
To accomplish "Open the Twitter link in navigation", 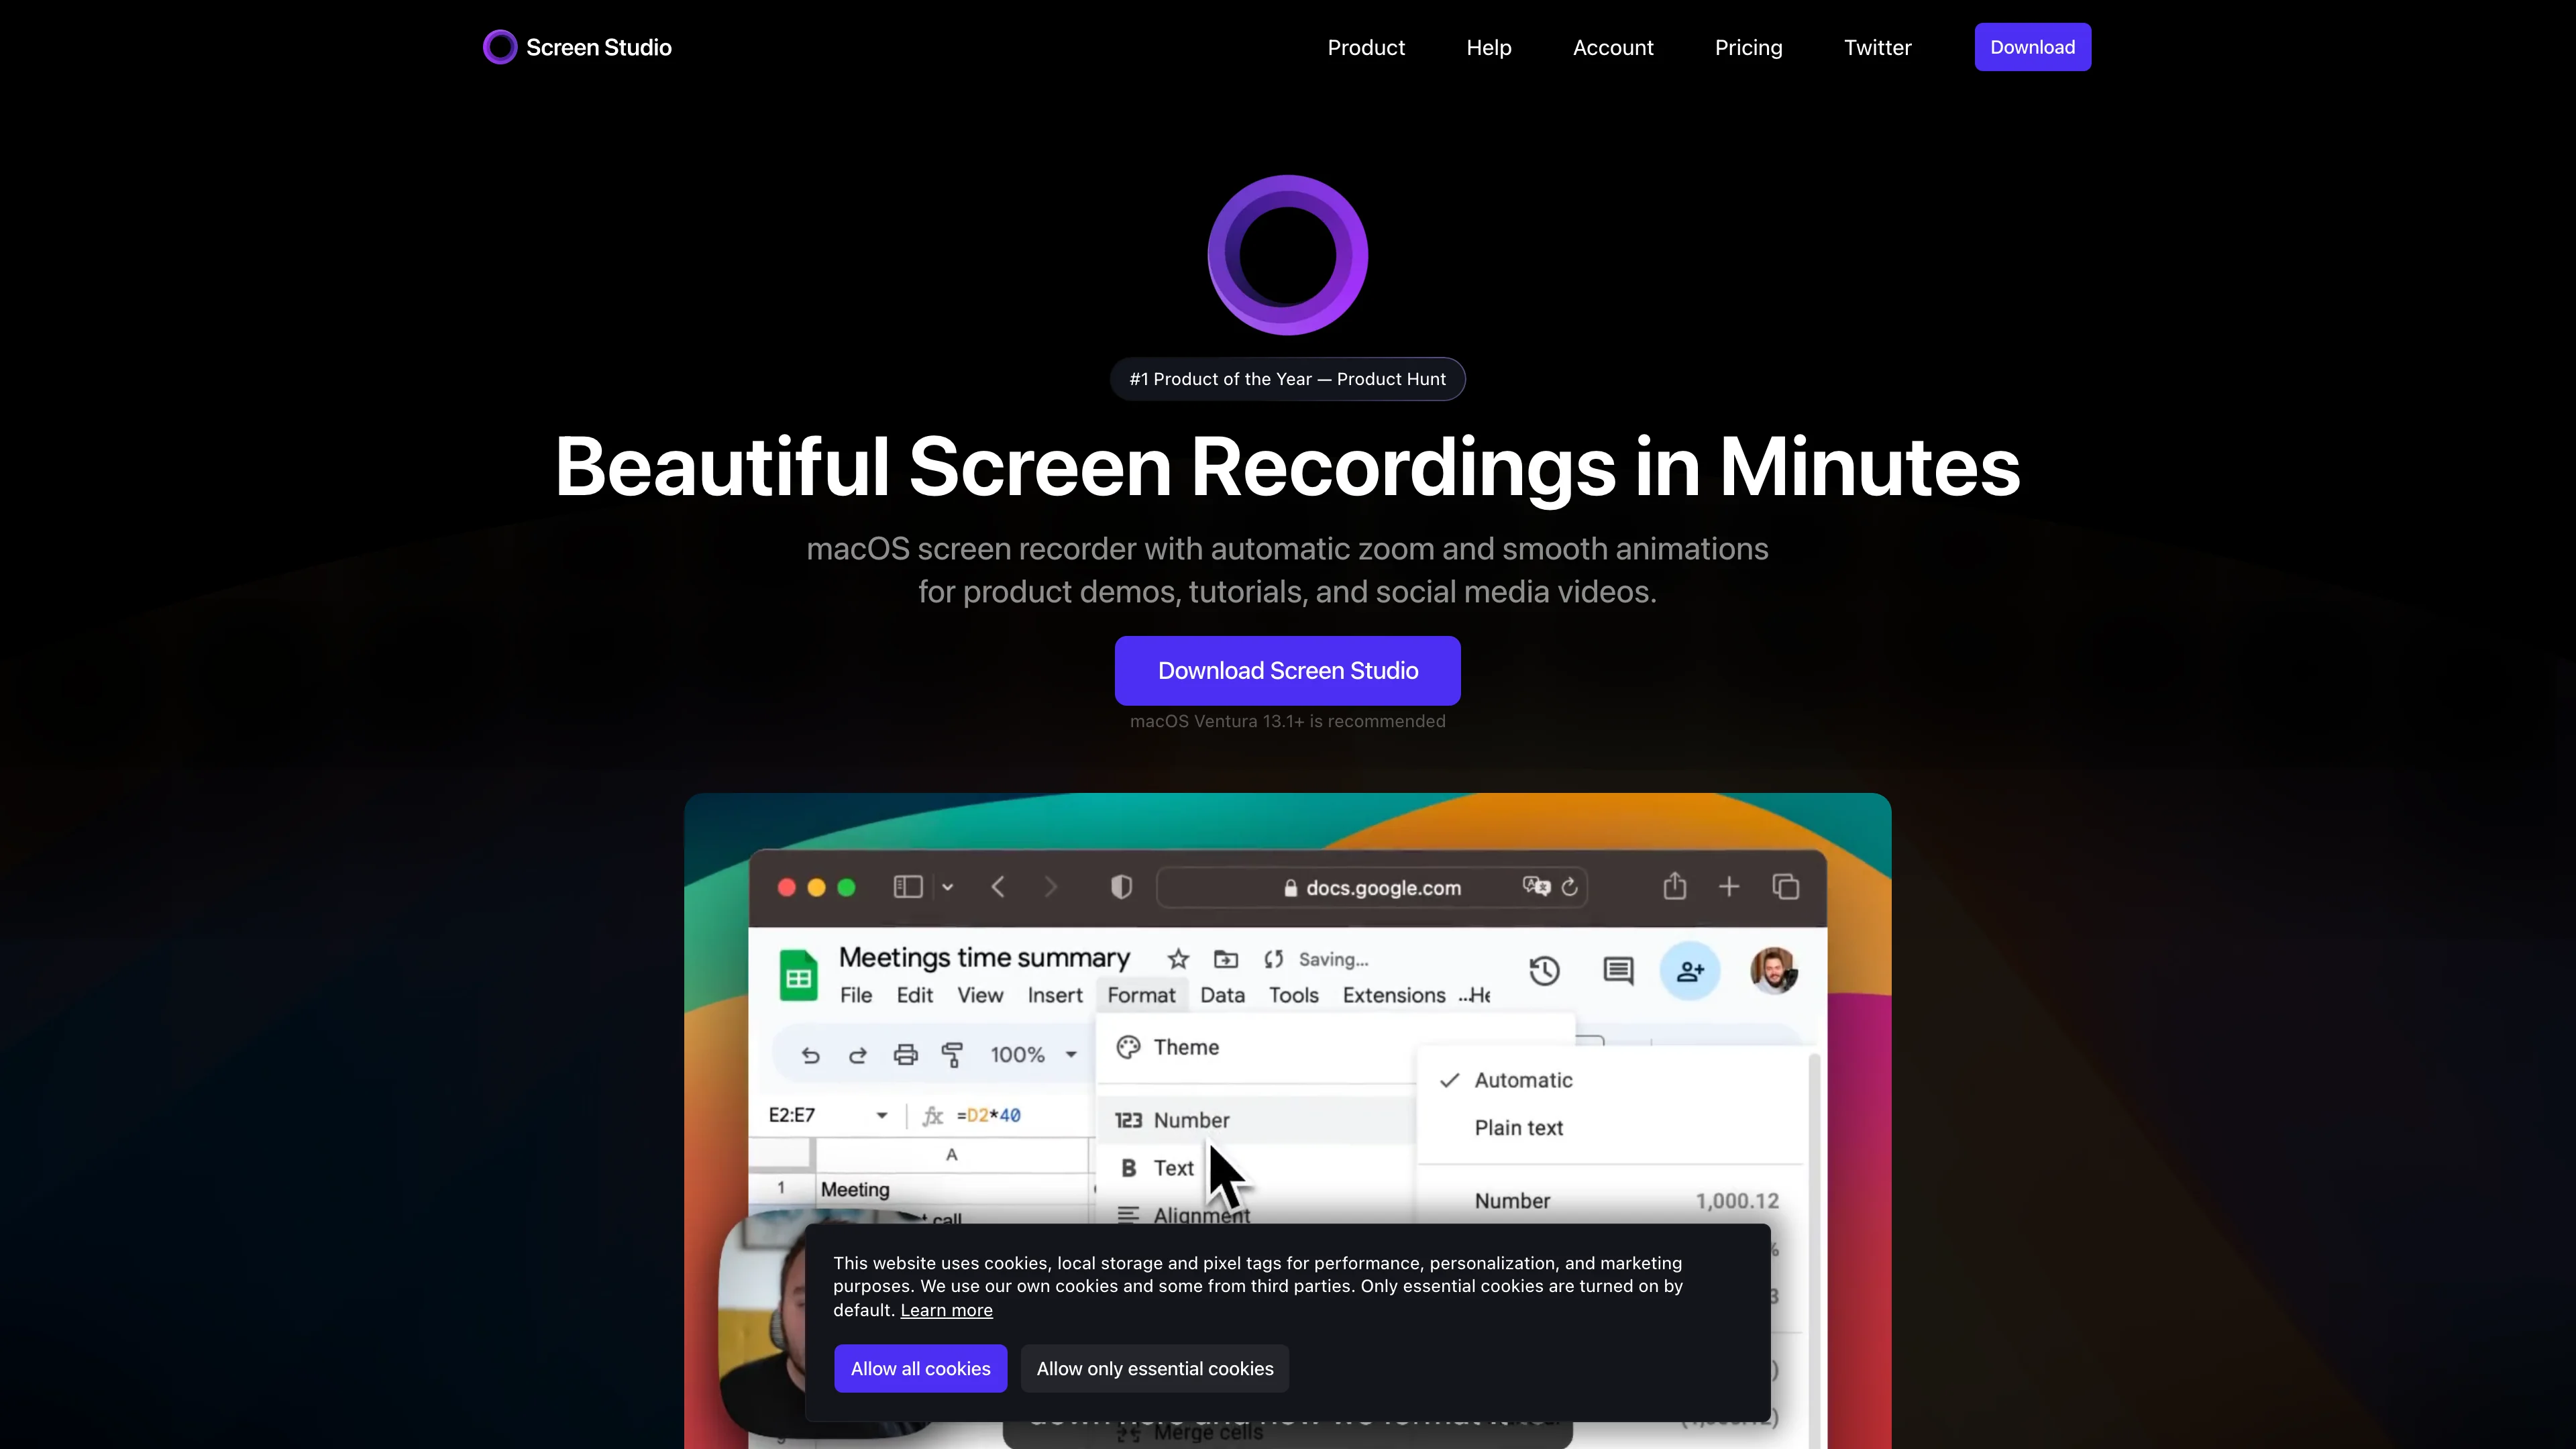I will (x=1877, y=47).
